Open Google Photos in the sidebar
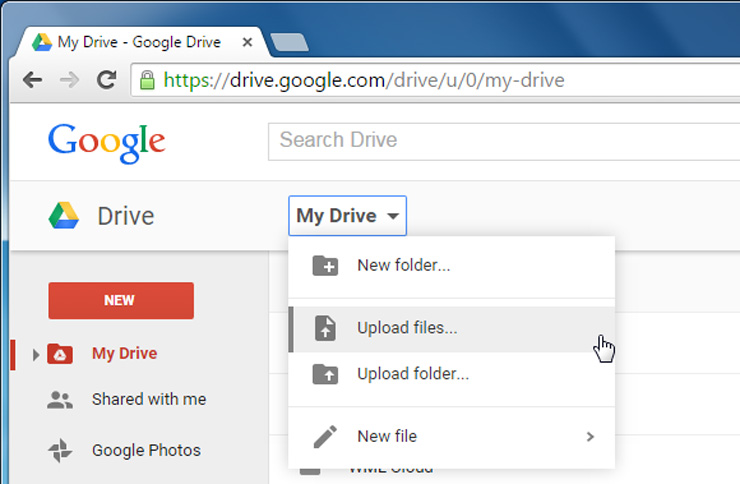Image resolution: width=740 pixels, height=484 pixels. (146, 451)
